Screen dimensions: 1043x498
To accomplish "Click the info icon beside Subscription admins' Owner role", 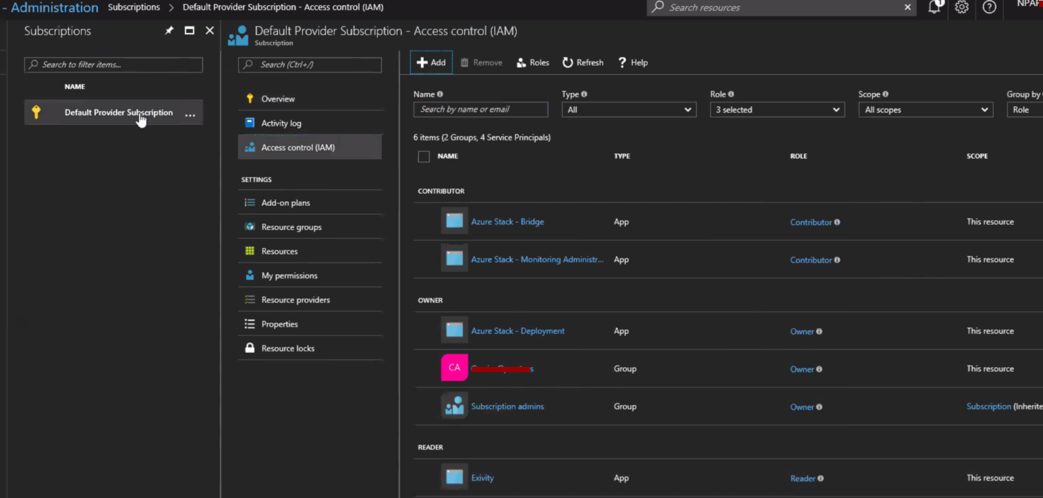I will click(819, 407).
